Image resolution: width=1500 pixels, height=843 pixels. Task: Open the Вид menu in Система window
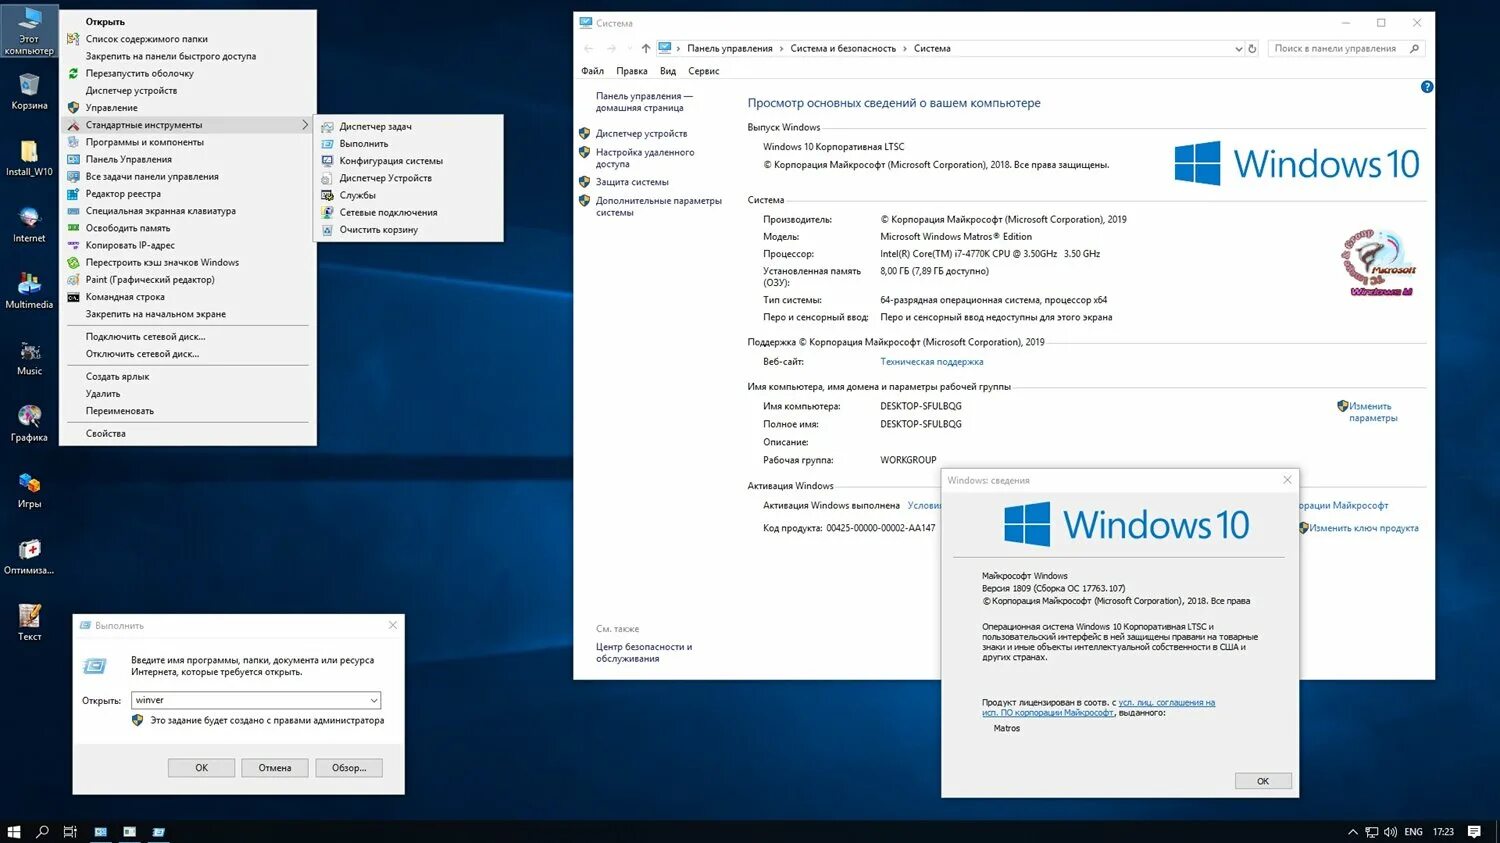coord(668,71)
